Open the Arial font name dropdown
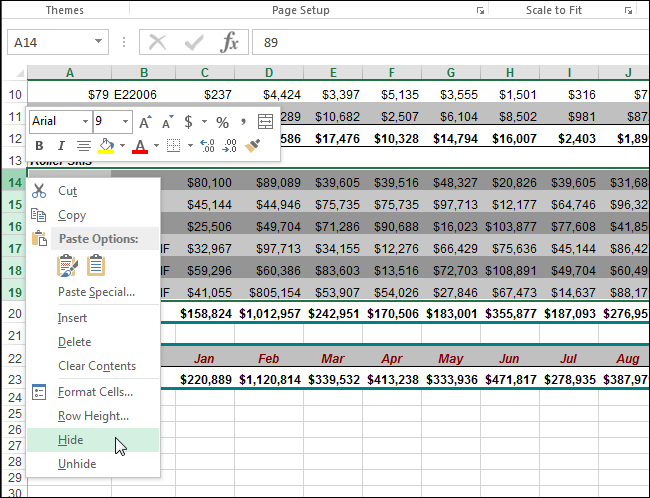 point(83,122)
